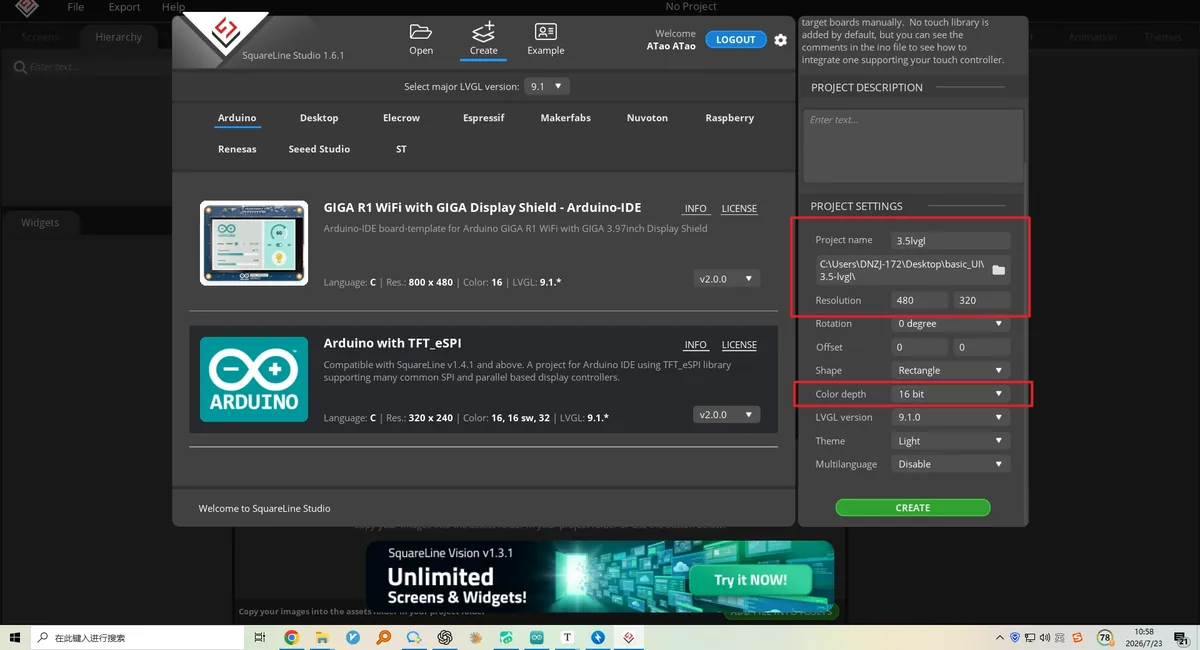Image resolution: width=1200 pixels, height=650 pixels.
Task: Open Task View on the taskbar
Action: (x=259, y=637)
